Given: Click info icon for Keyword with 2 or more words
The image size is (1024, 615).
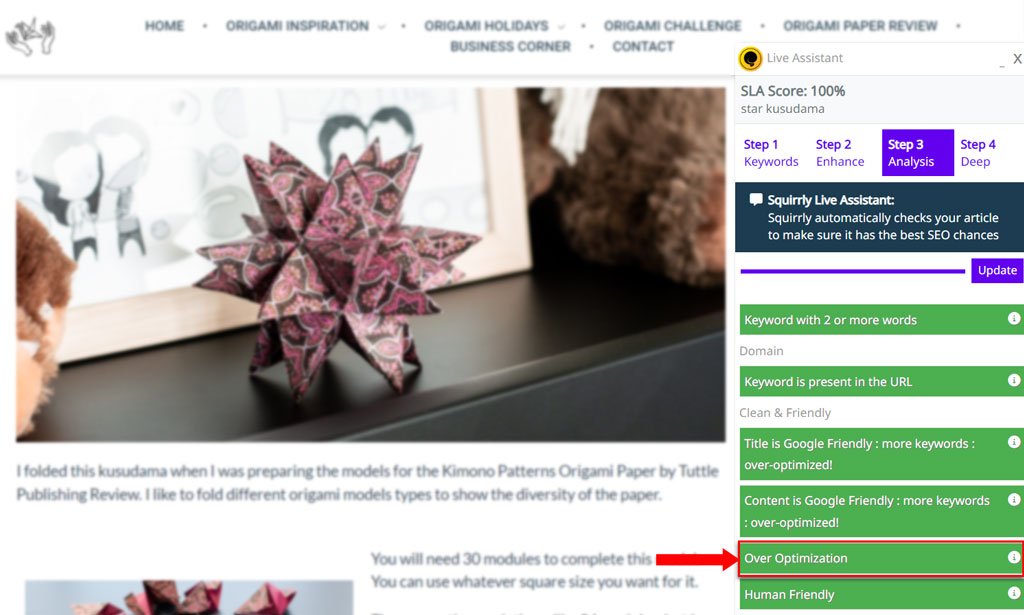Looking at the screenshot, I should [1014, 319].
